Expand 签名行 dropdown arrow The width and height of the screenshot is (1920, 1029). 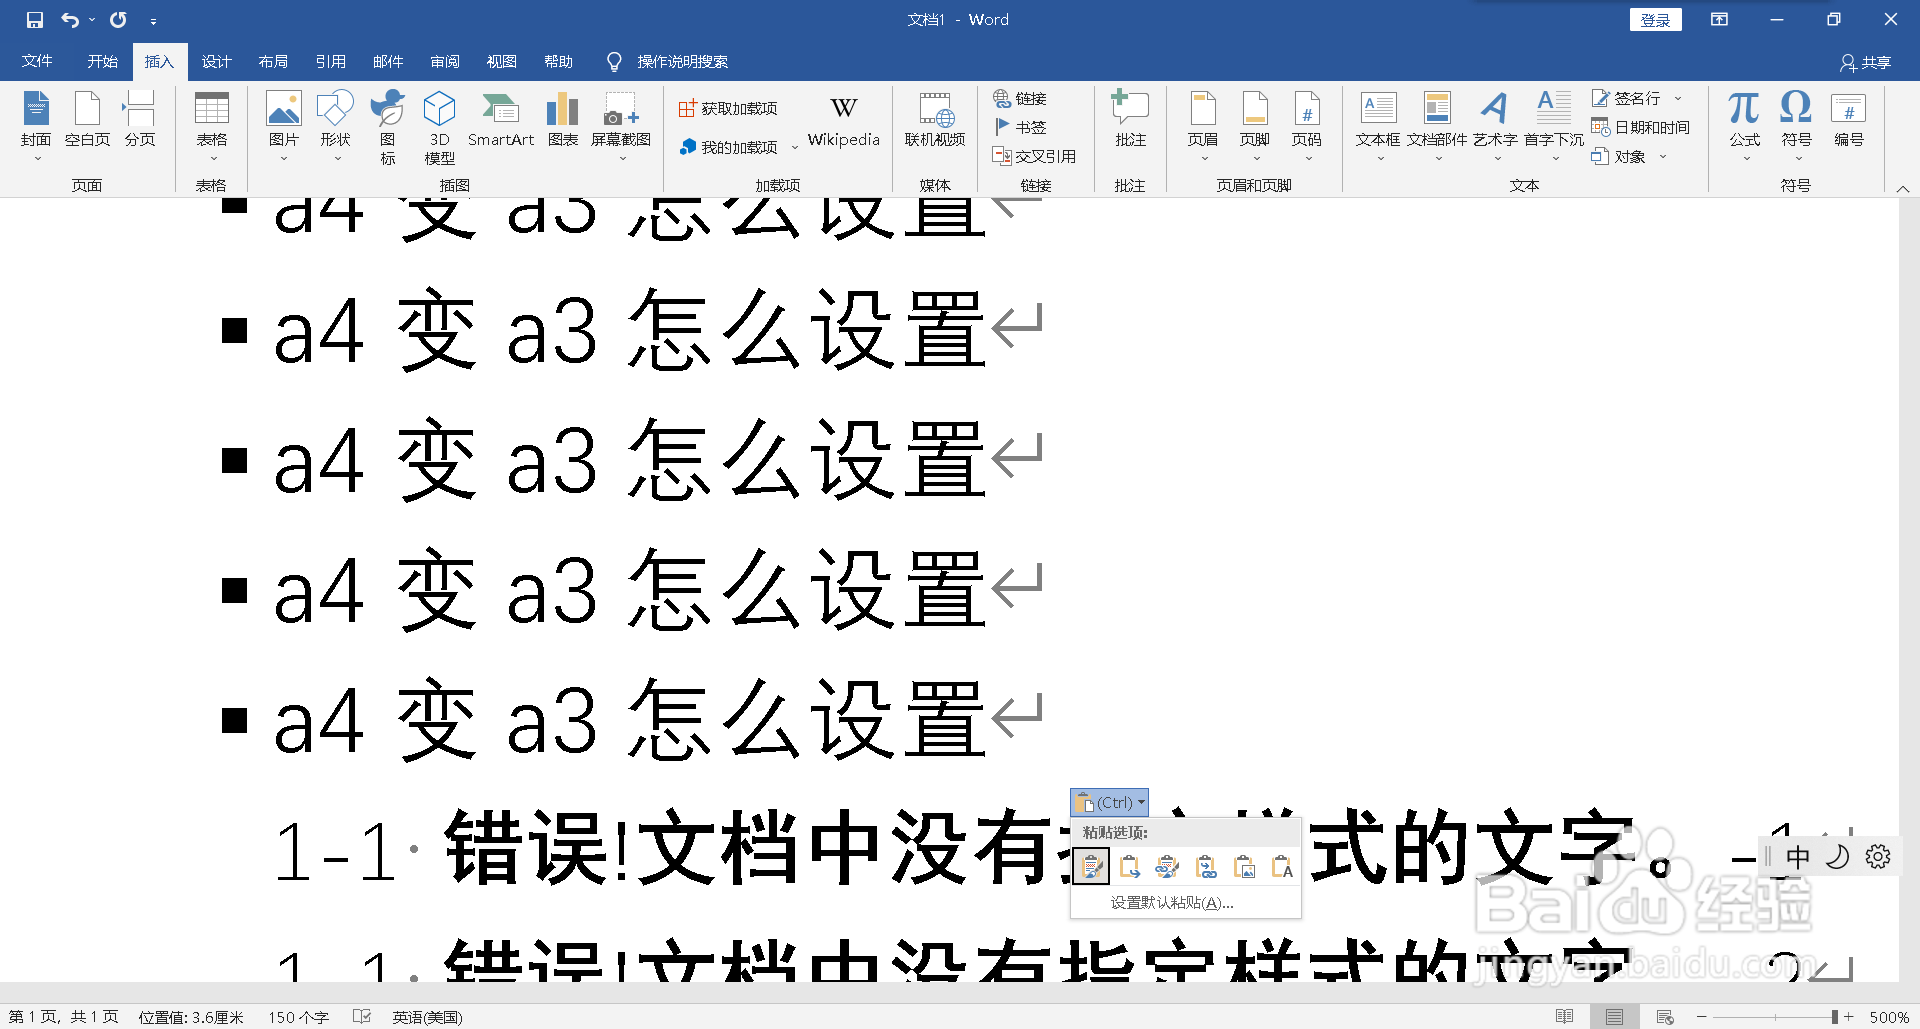point(1678,98)
